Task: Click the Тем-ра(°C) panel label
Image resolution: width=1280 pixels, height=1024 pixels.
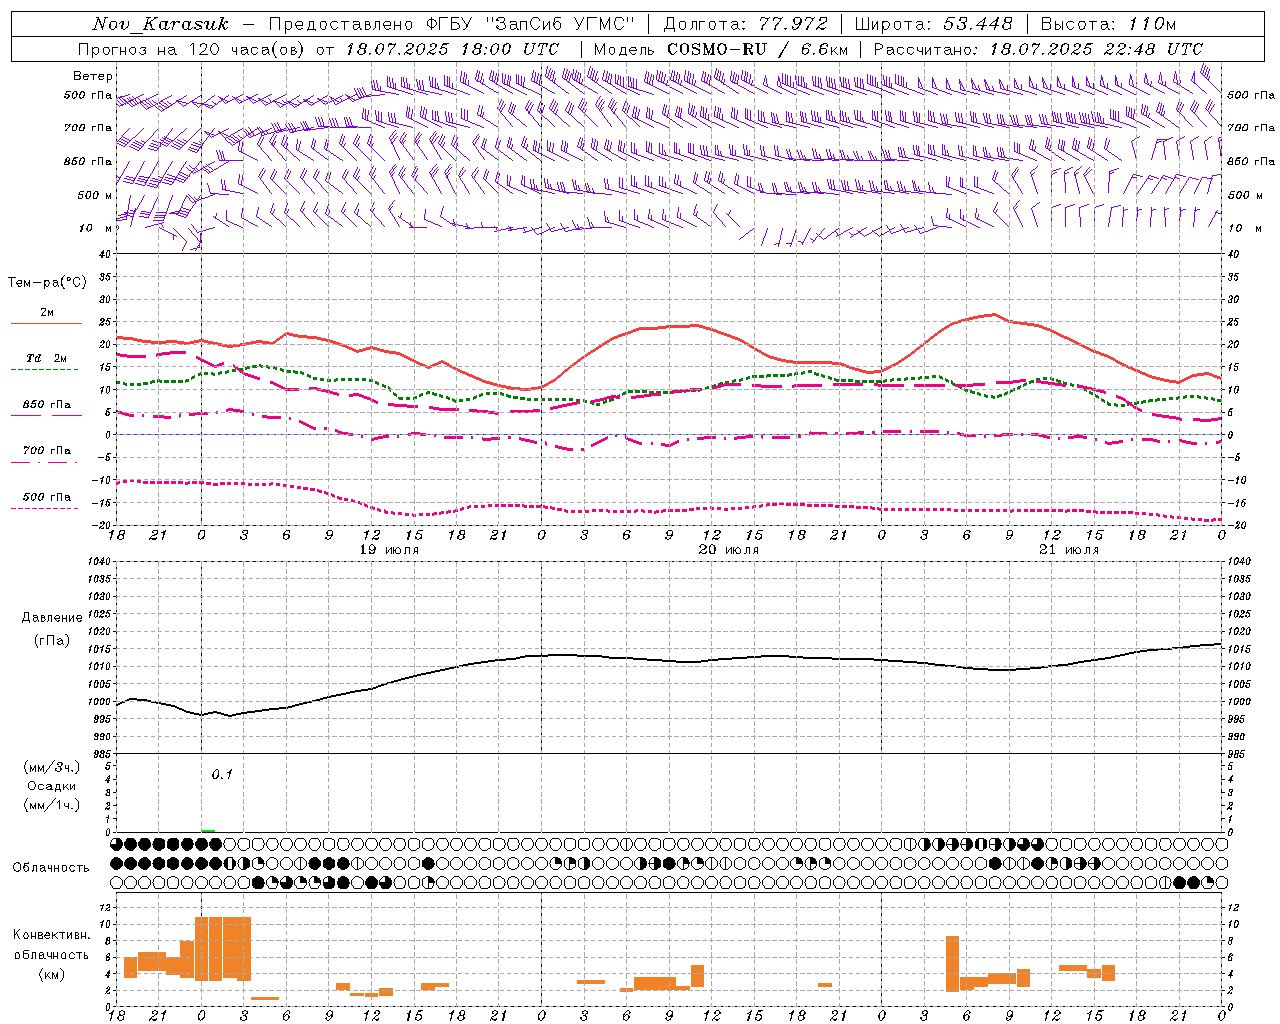Action: (47, 283)
